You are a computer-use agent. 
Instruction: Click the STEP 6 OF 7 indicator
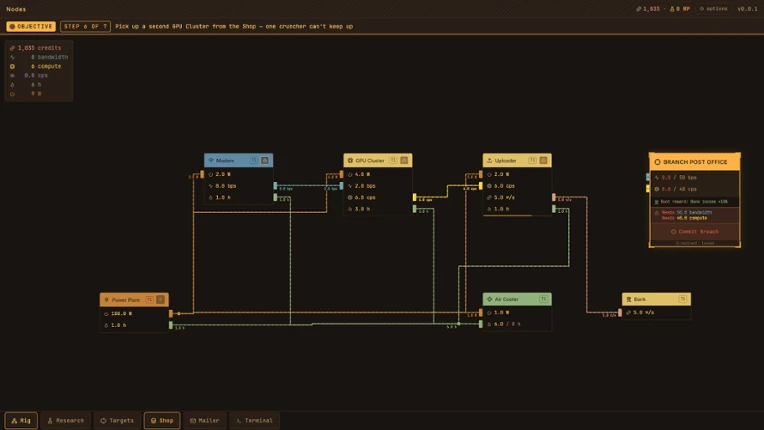tap(85, 26)
